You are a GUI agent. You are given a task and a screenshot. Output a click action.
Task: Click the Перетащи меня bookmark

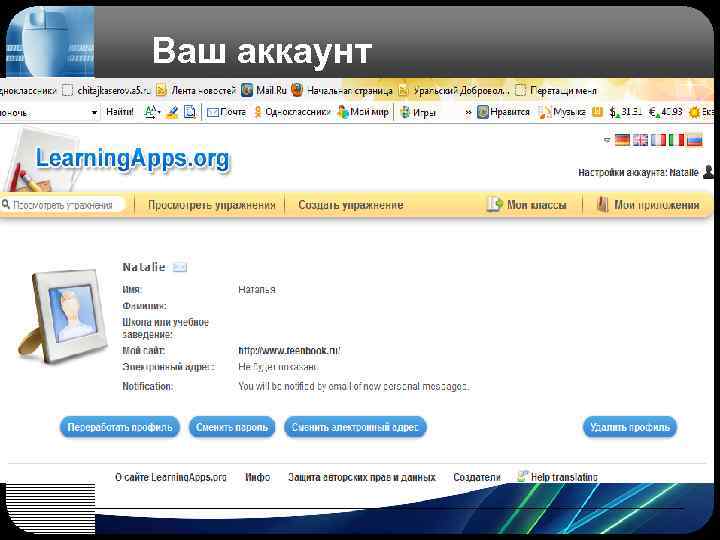[556, 90]
